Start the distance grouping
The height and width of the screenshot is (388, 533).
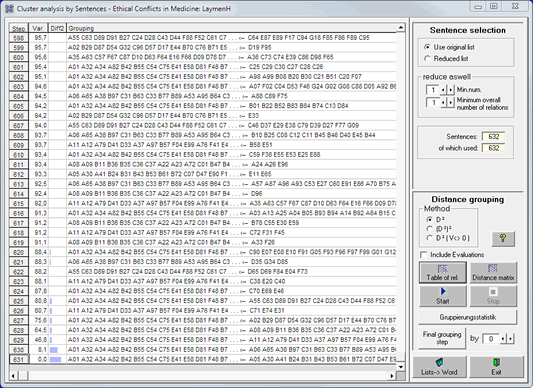(442, 296)
